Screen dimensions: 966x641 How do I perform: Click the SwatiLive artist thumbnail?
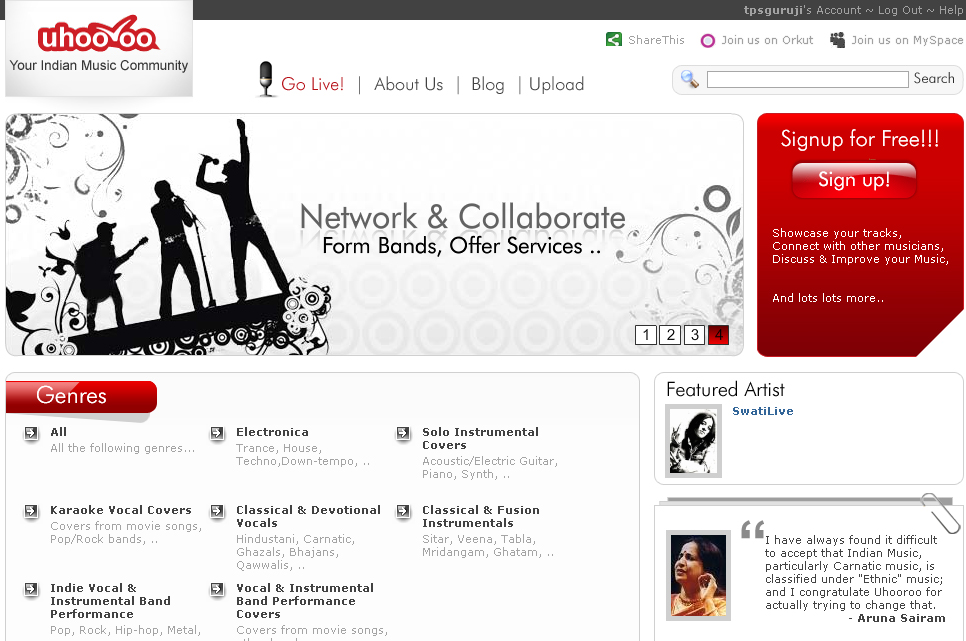pyautogui.click(x=693, y=441)
